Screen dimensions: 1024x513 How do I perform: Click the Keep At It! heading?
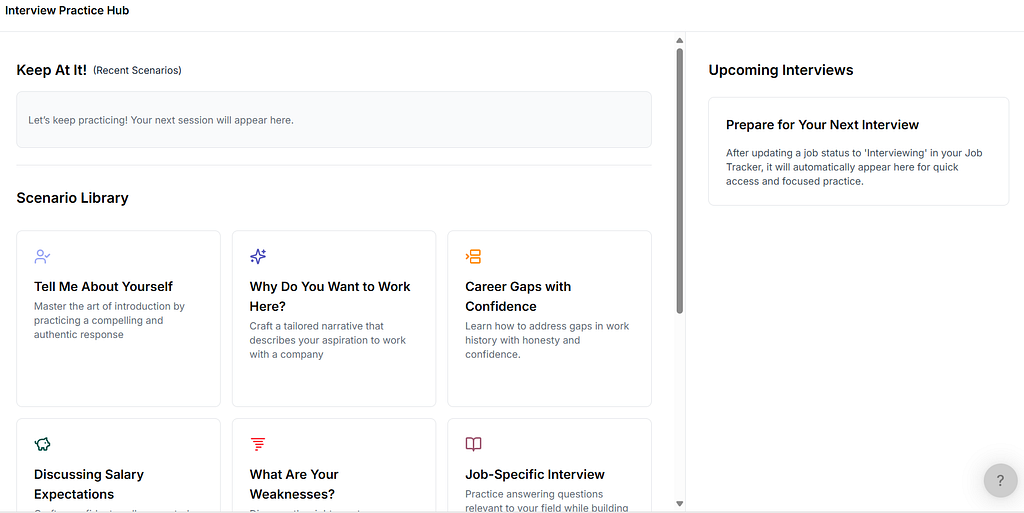[x=52, y=70]
